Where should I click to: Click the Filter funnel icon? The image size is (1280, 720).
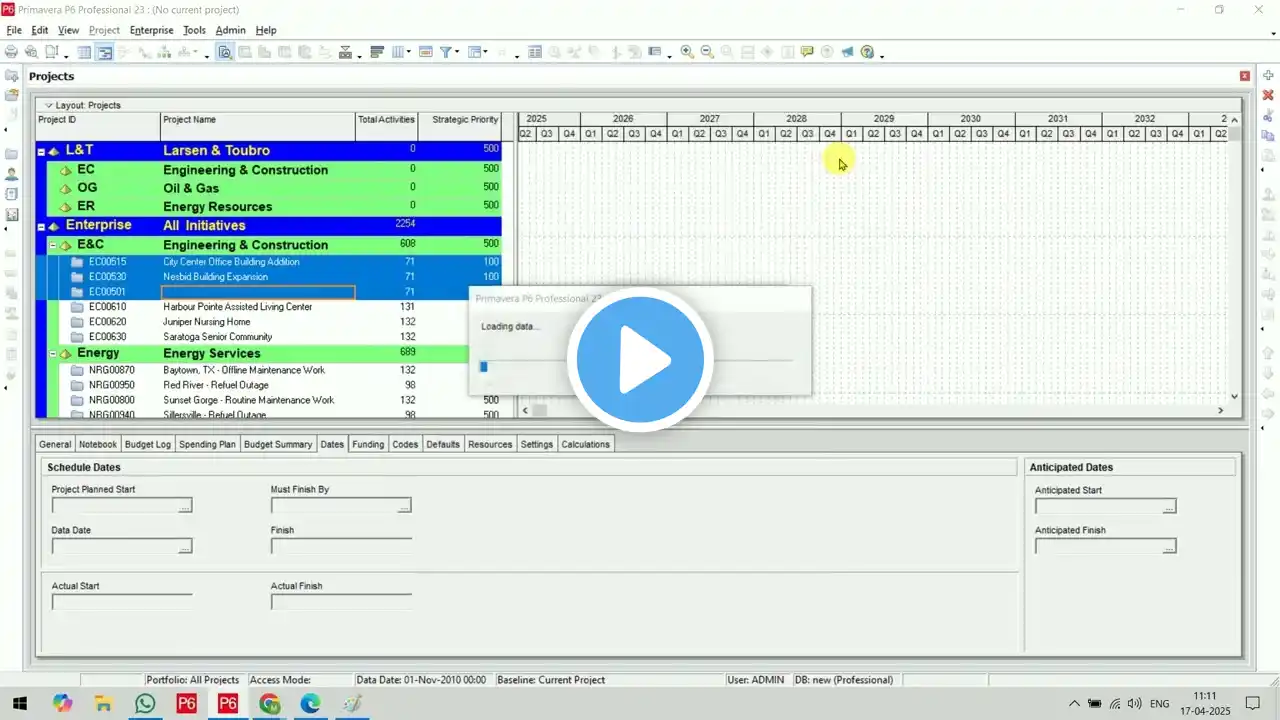447,52
